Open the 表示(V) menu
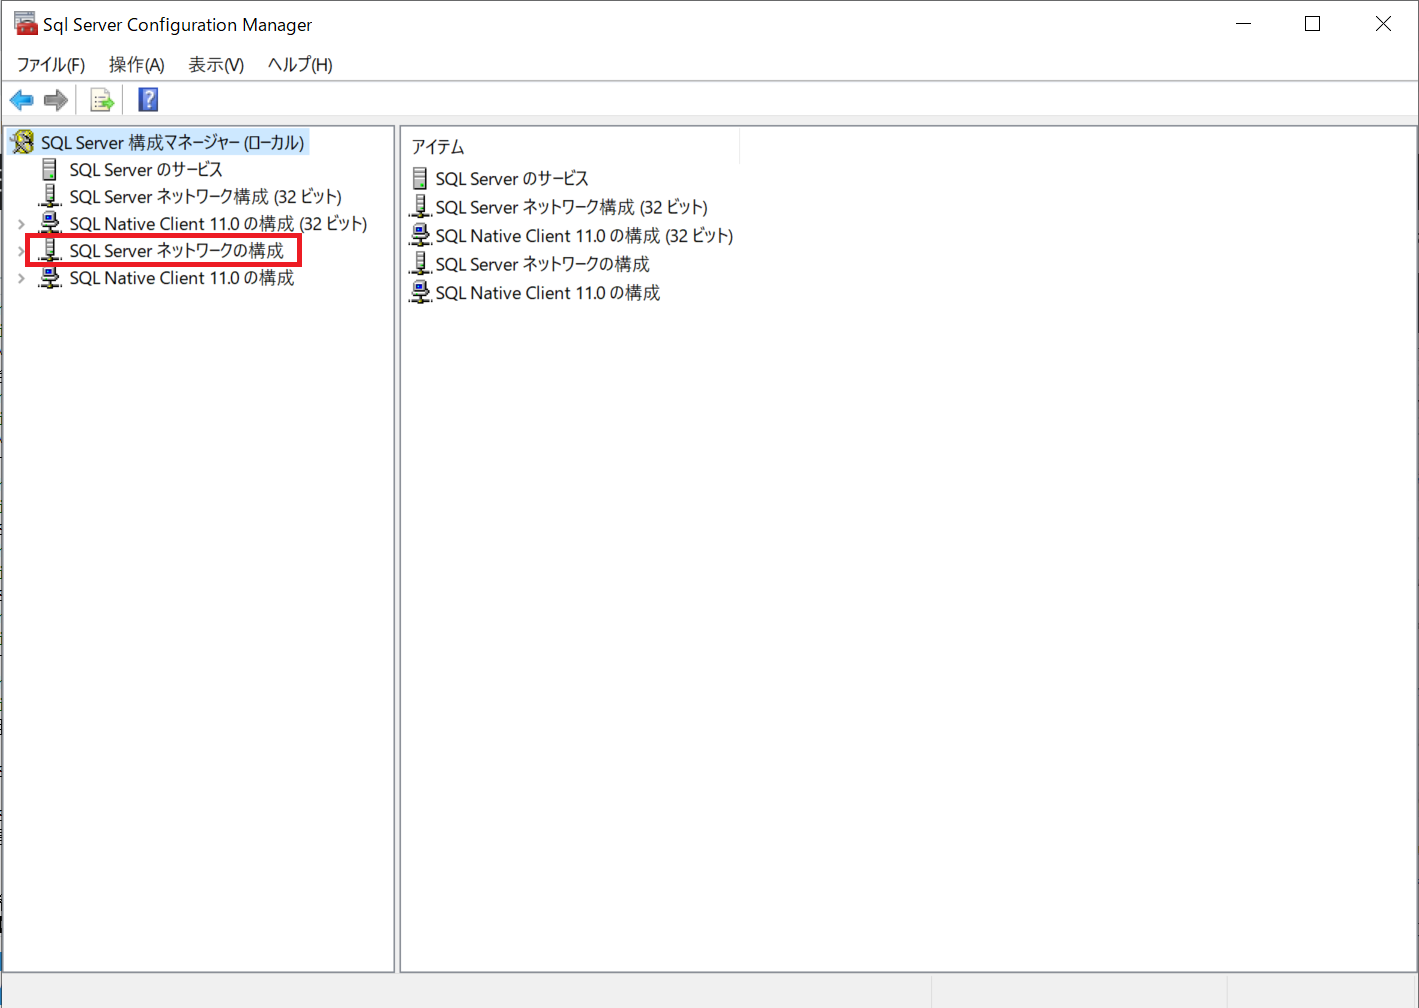 216,65
